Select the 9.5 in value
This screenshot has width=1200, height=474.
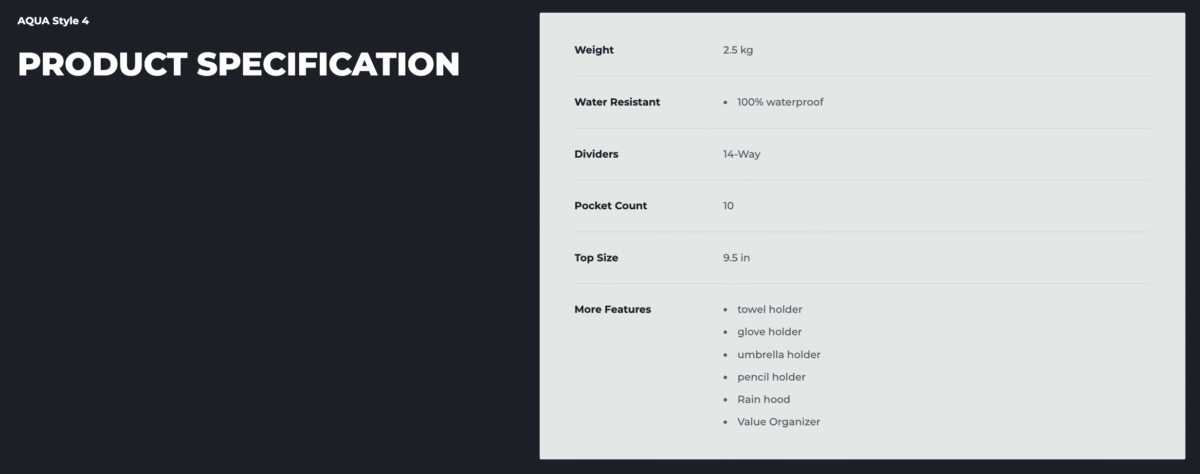(x=736, y=258)
